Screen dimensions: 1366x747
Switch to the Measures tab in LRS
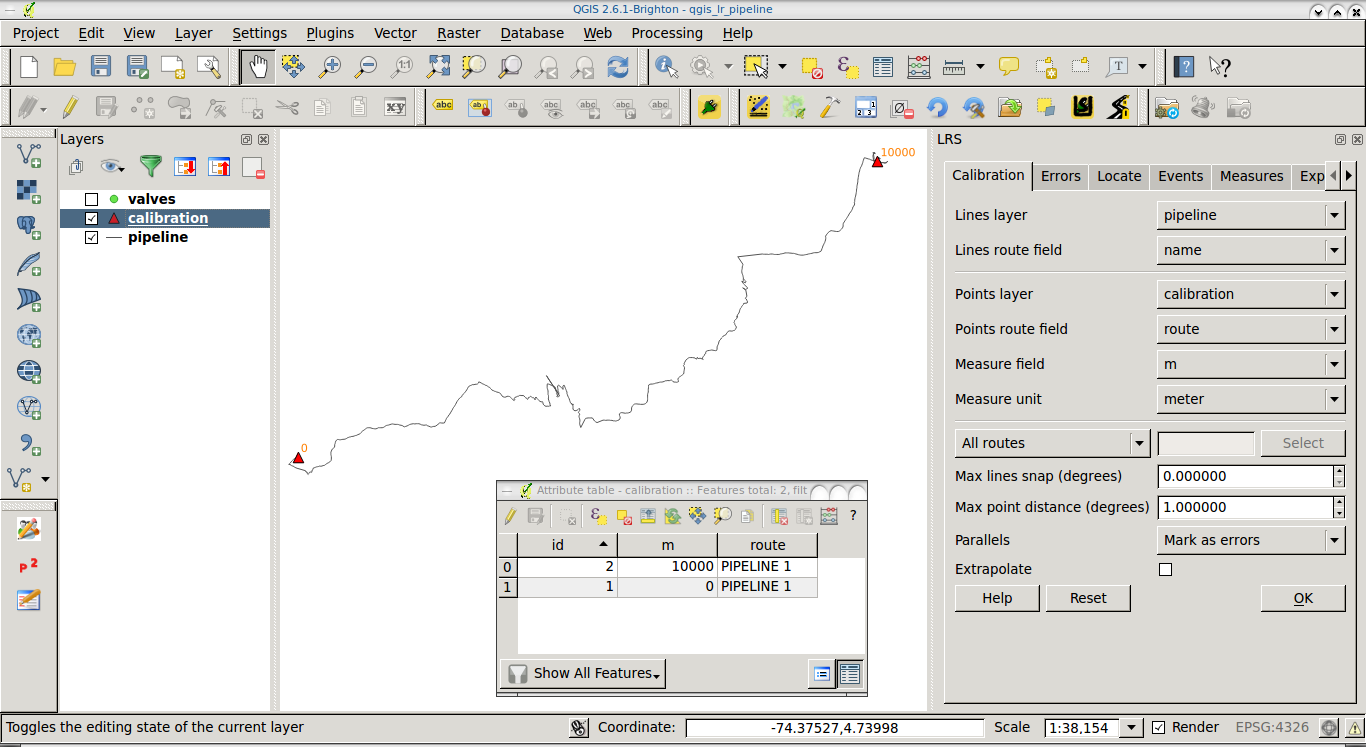coord(1251,176)
